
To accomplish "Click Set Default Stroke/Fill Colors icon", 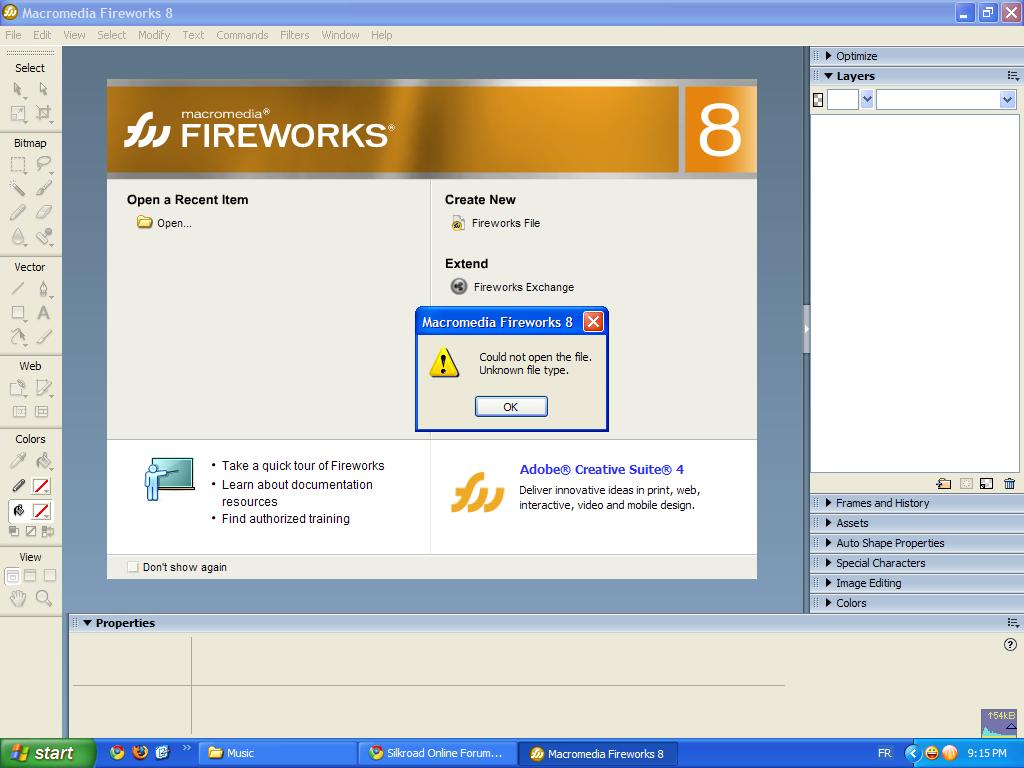I will (x=14, y=532).
